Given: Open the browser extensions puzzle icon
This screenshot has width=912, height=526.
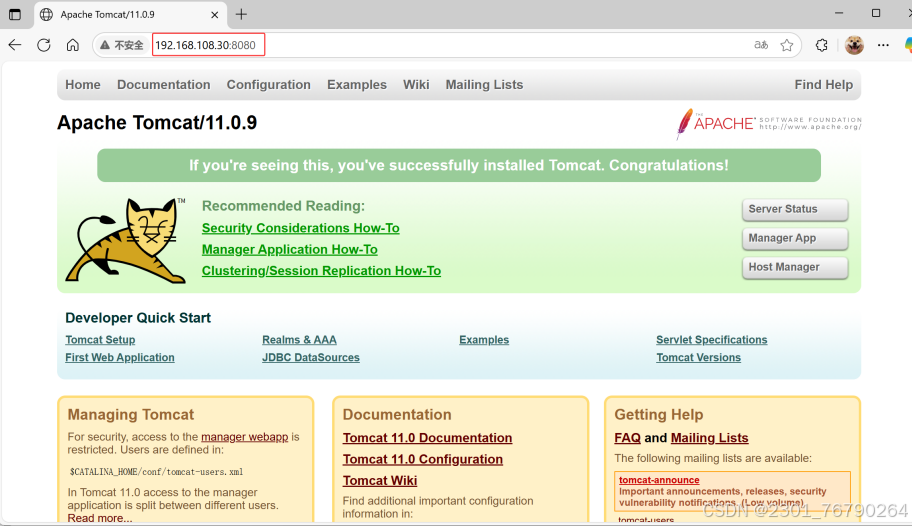Looking at the screenshot, I should 821,45.
